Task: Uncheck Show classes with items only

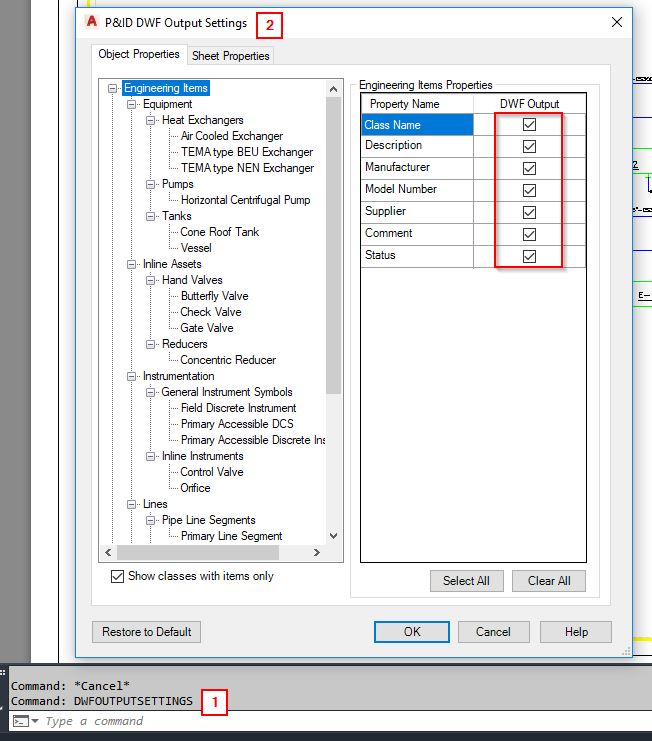Action: pyautogui.click(x=117, y=576)
